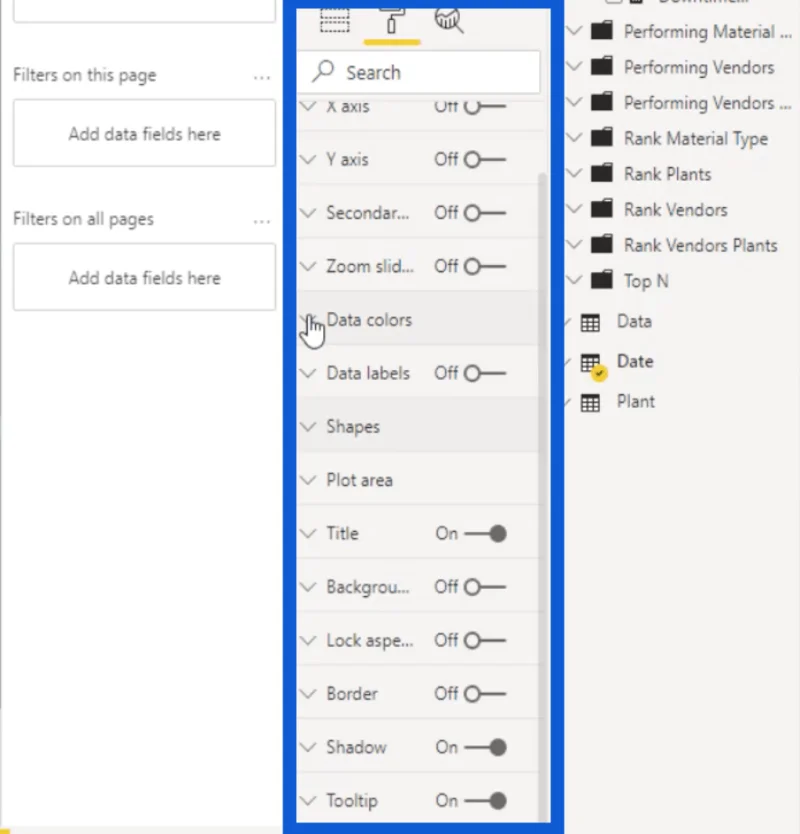Enable the Data labels toggle
The image size is (800, 834).
(485, 373)
